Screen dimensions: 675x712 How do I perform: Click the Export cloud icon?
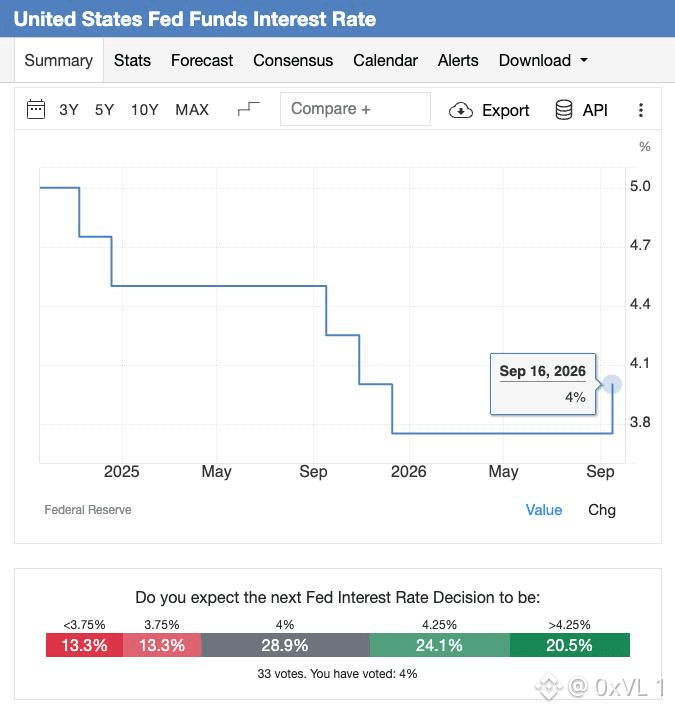(x=461, y=110)
